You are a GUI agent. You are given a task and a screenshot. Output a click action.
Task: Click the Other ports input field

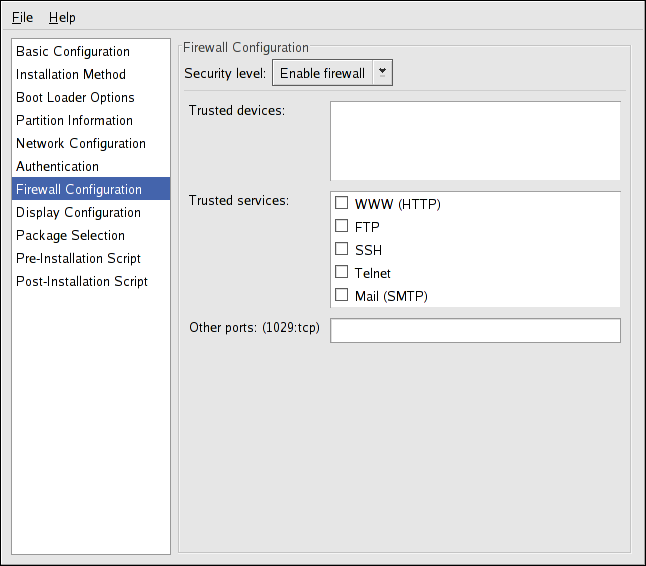click(475, 330)
